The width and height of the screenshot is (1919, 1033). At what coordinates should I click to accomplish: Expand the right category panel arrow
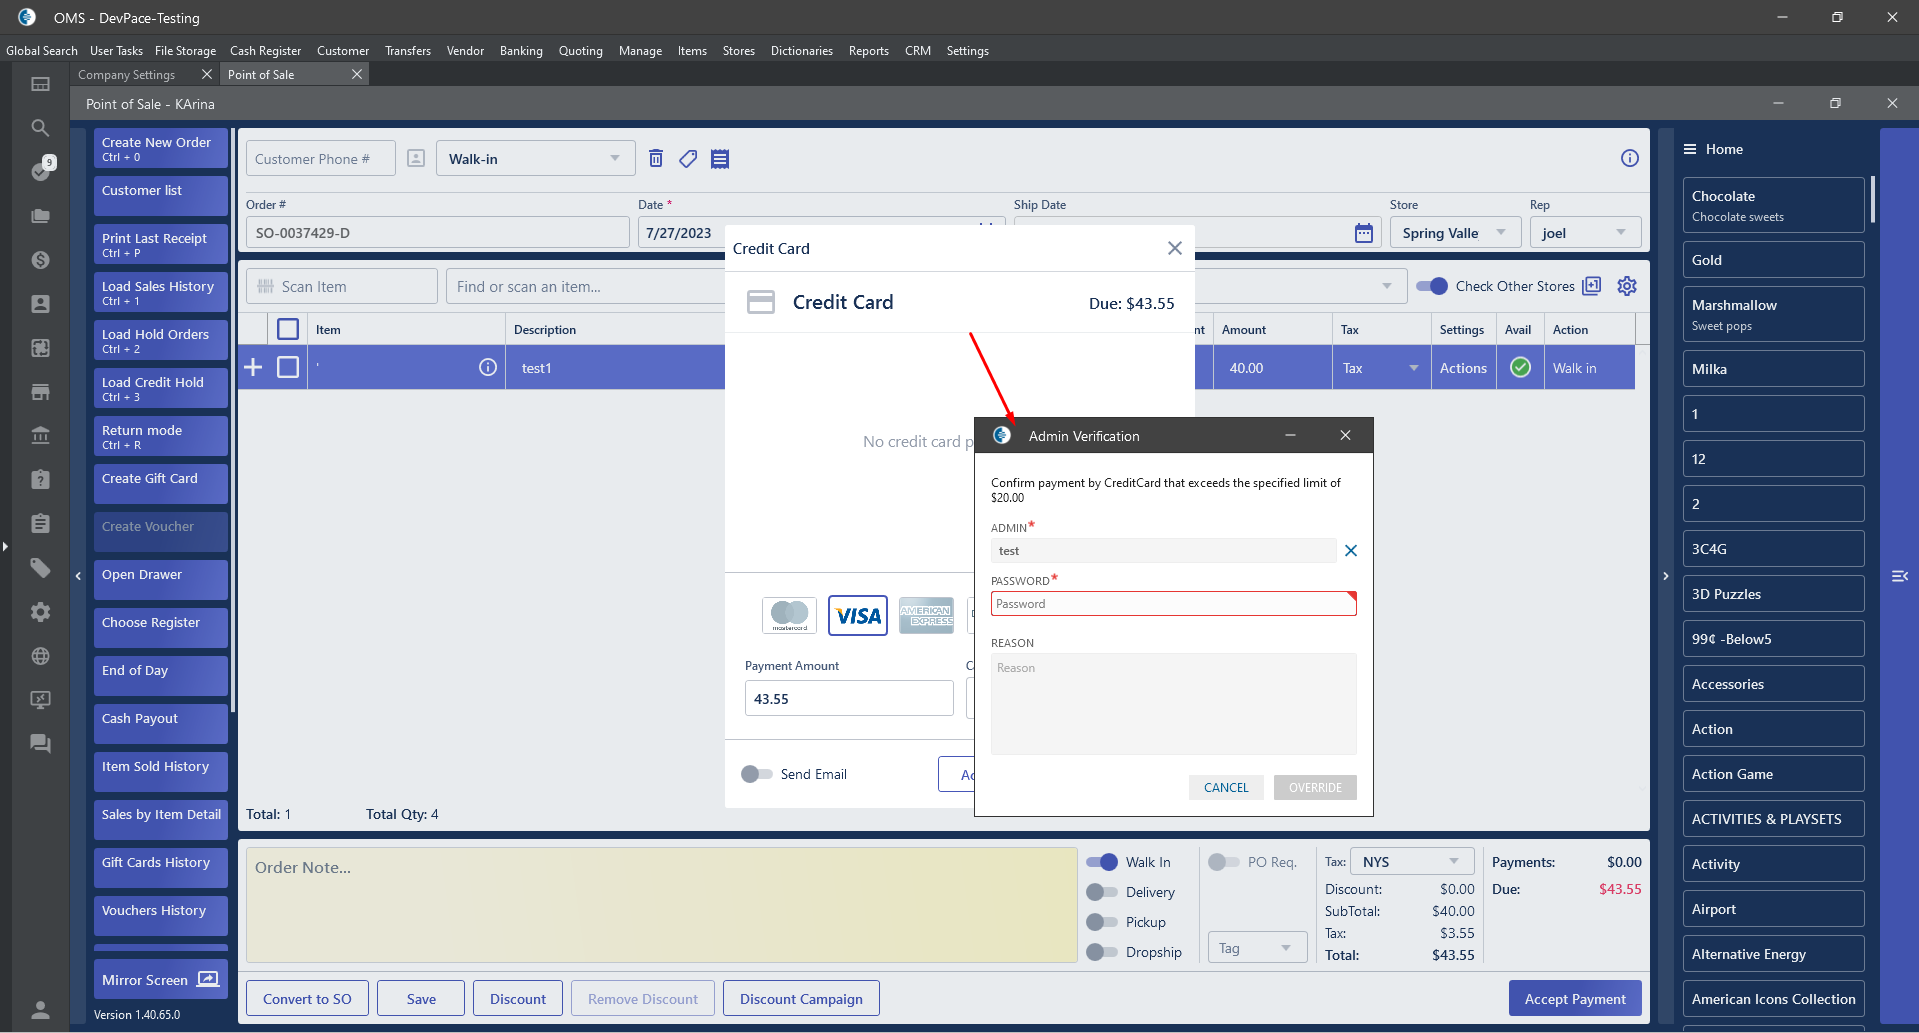pyautogui.click(x=1665, y=576)
